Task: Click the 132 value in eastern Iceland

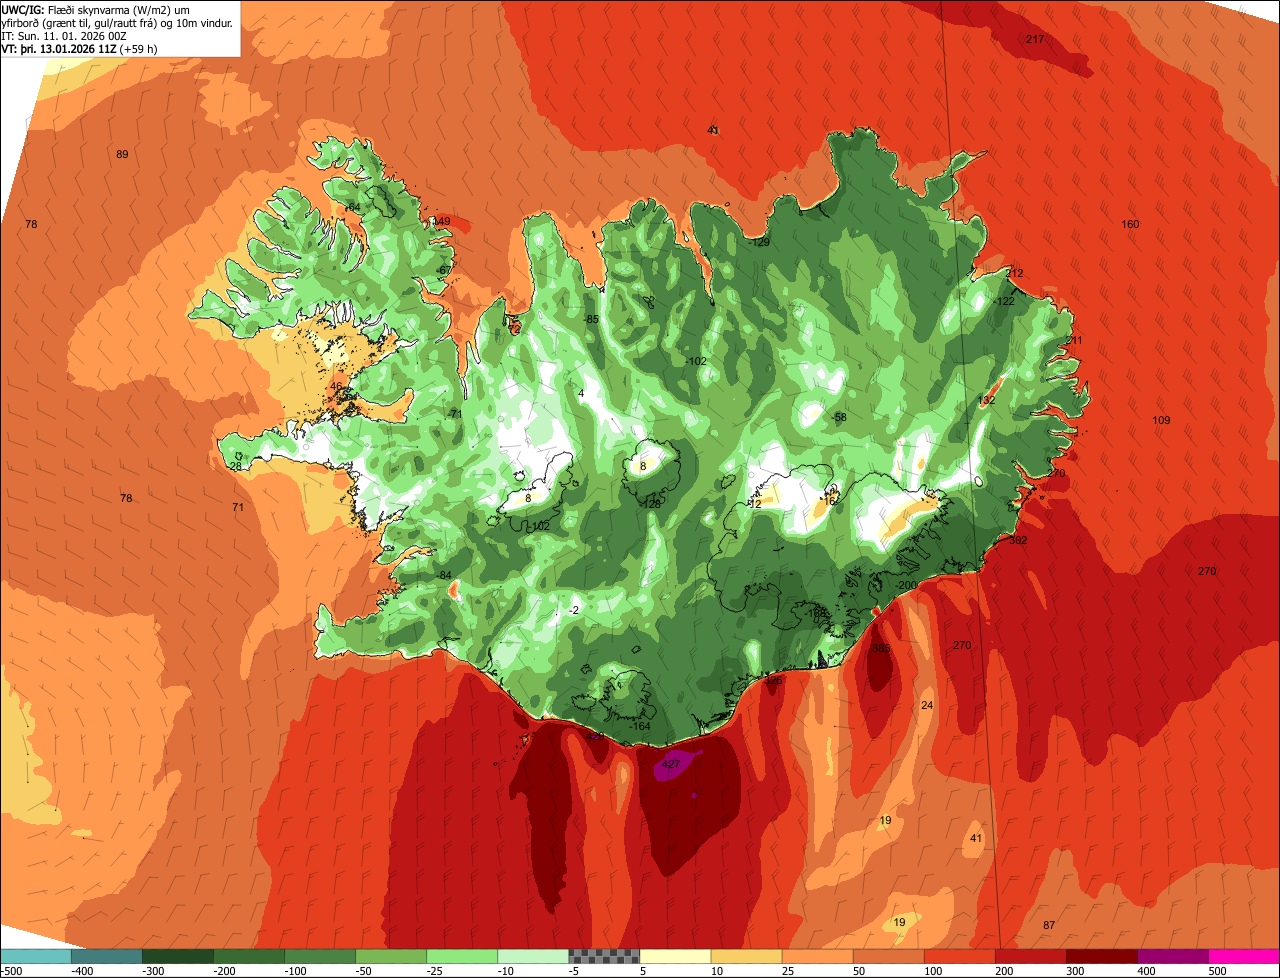Action: pyautogui.click(x=987, y=401)
